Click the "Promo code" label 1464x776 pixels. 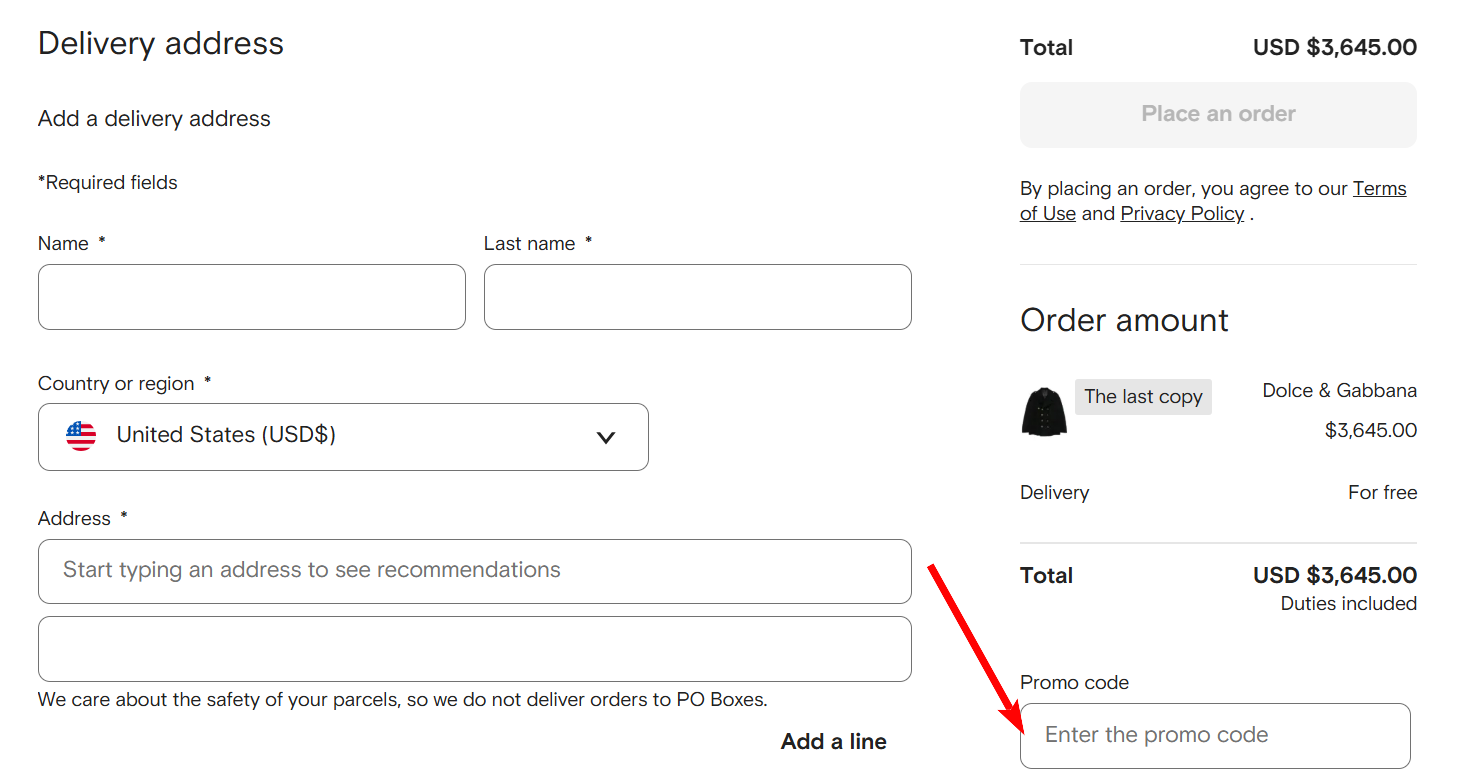(x=1074, y=683)
